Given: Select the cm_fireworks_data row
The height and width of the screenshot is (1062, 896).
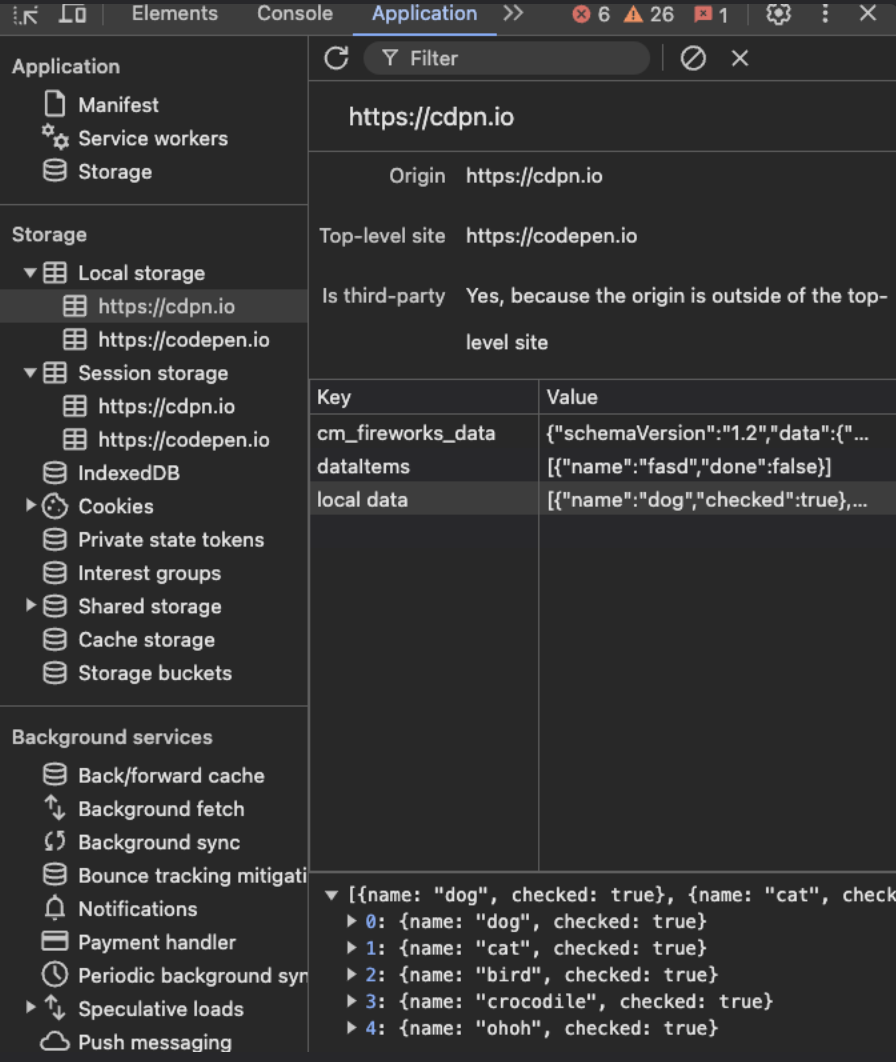Looking at the screenshot, I should [406, 433].
